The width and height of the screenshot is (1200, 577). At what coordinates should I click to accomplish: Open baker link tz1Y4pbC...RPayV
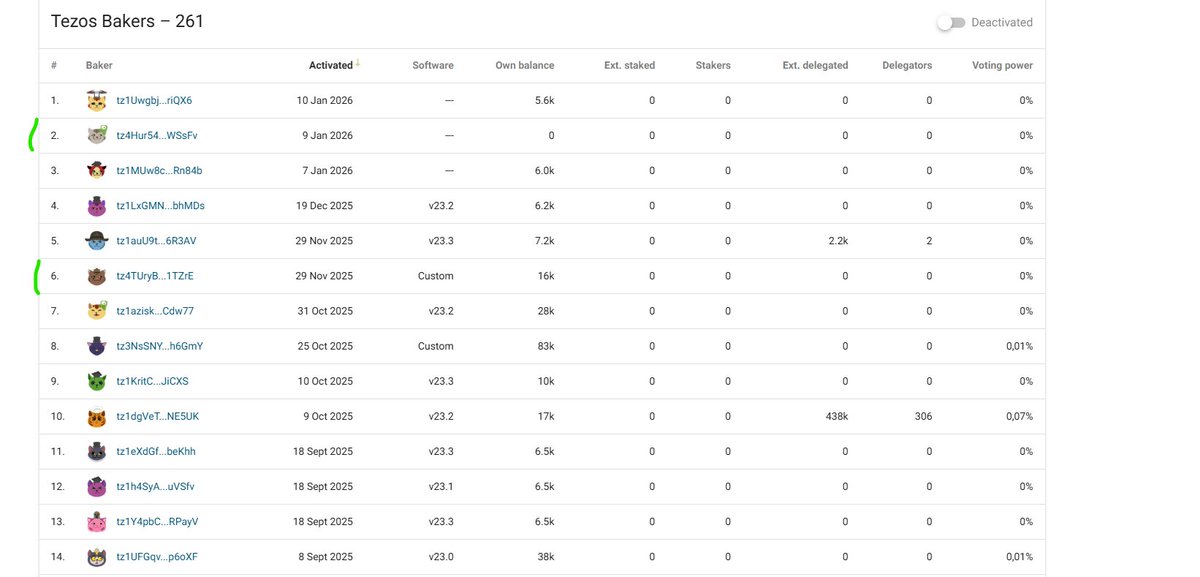click(157, 521)
